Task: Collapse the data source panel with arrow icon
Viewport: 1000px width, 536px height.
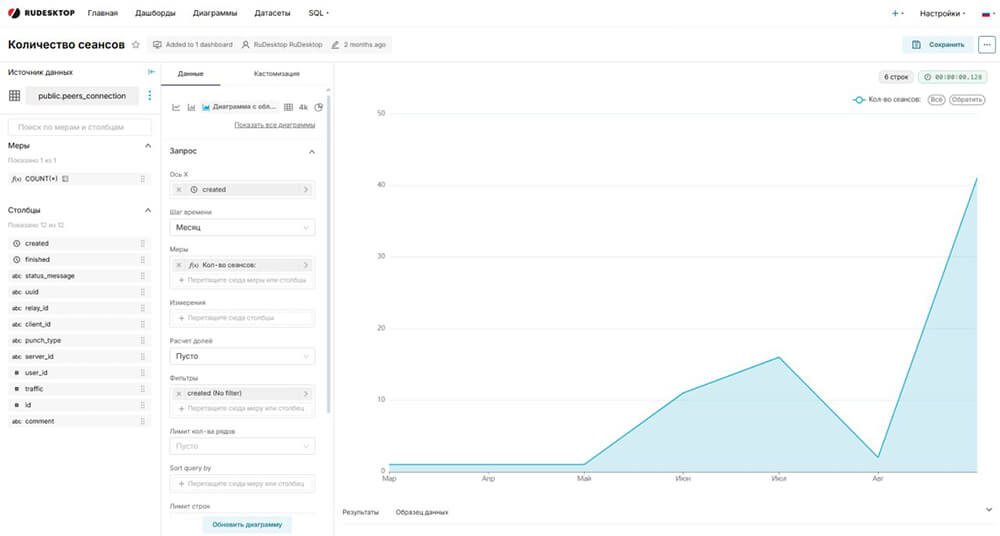Action: pos(151,72)
